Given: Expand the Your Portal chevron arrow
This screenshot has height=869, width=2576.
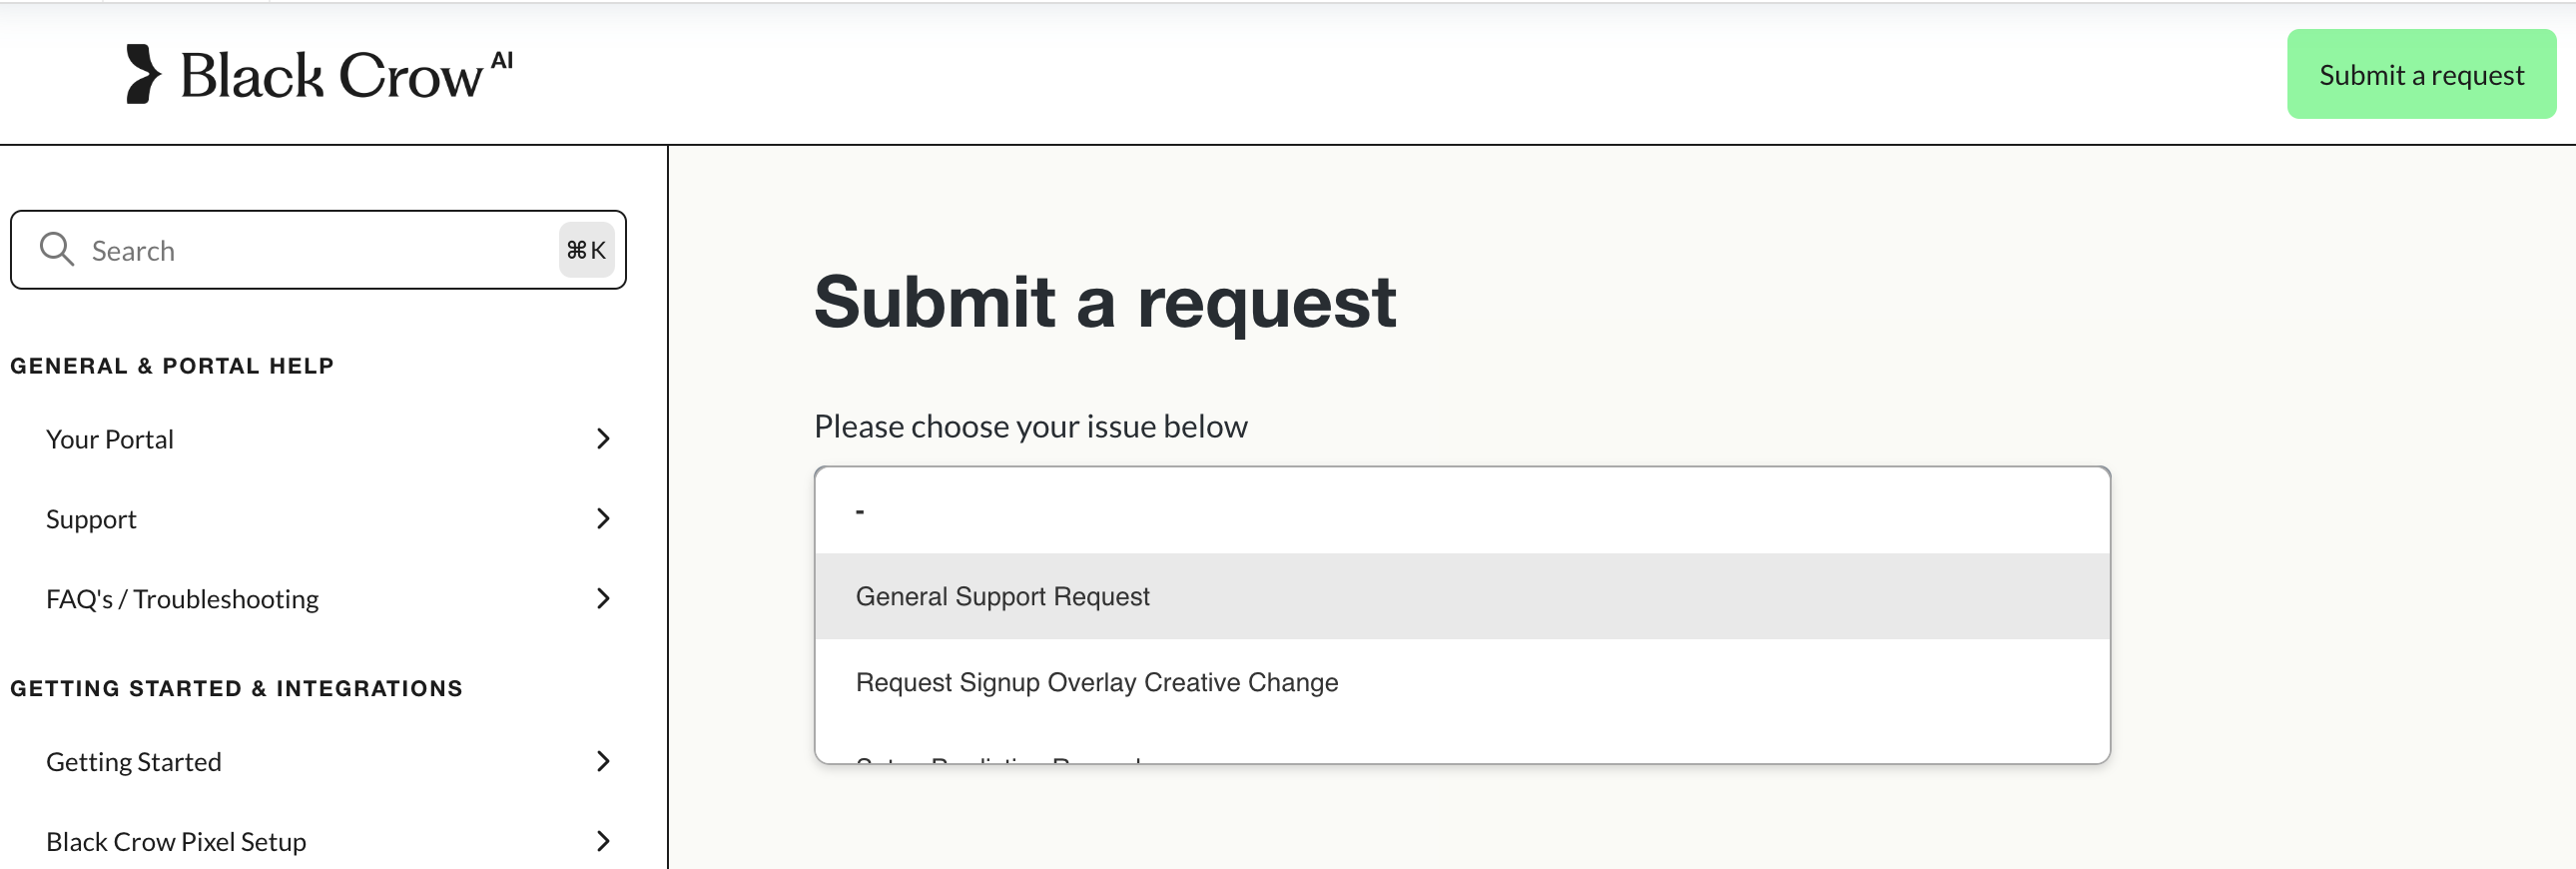Looking at the screenshot, I should [603, 439].
